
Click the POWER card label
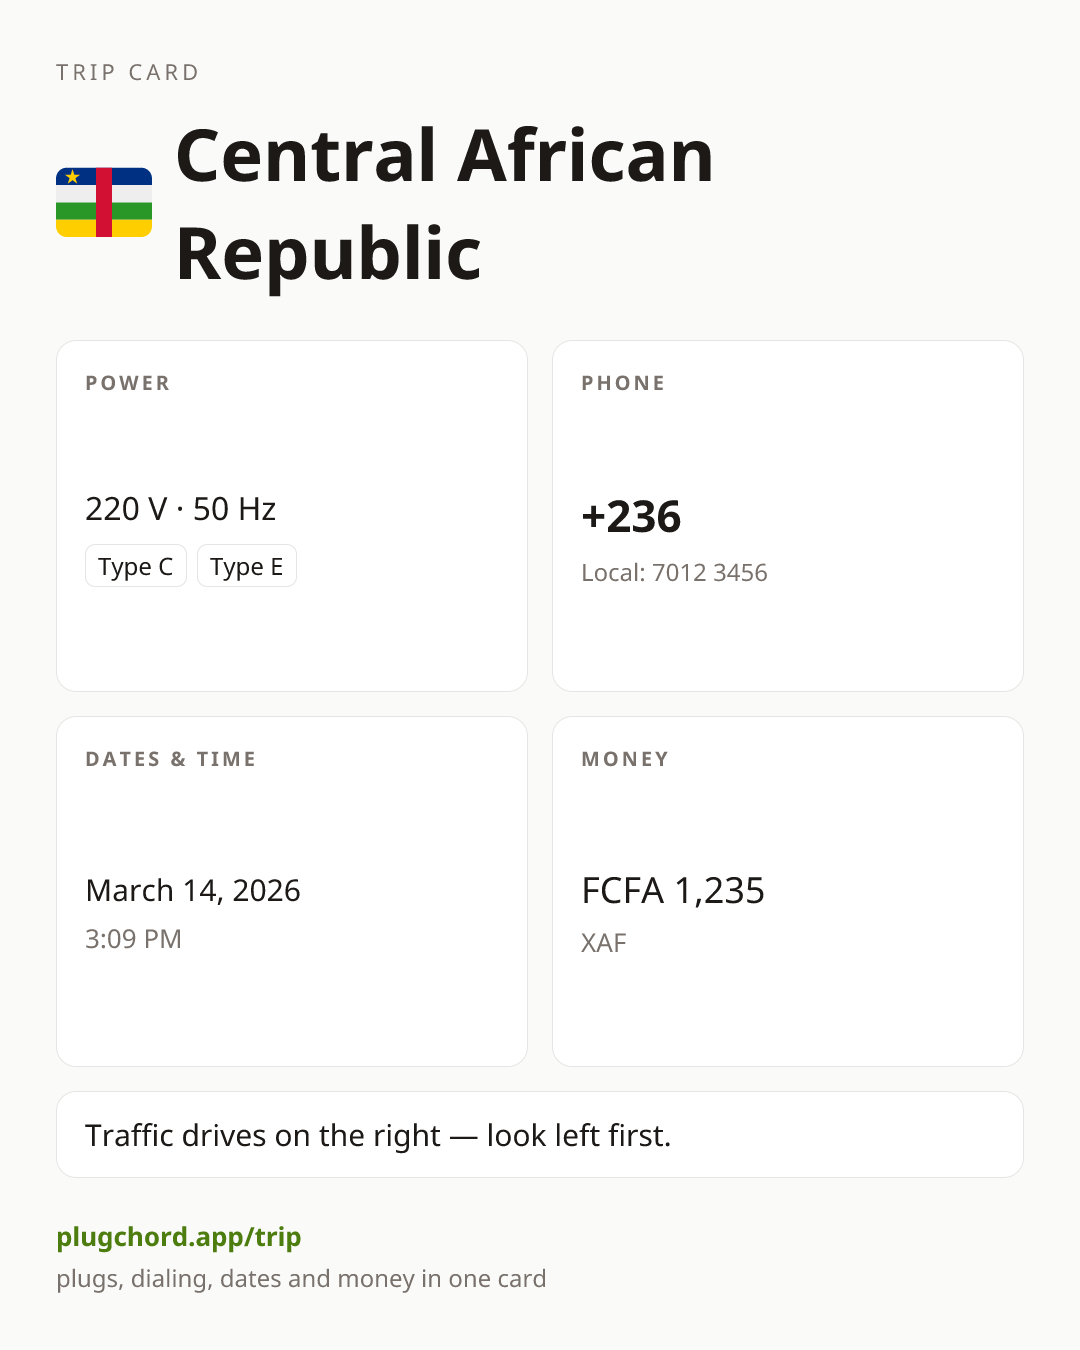coord(128,383)
